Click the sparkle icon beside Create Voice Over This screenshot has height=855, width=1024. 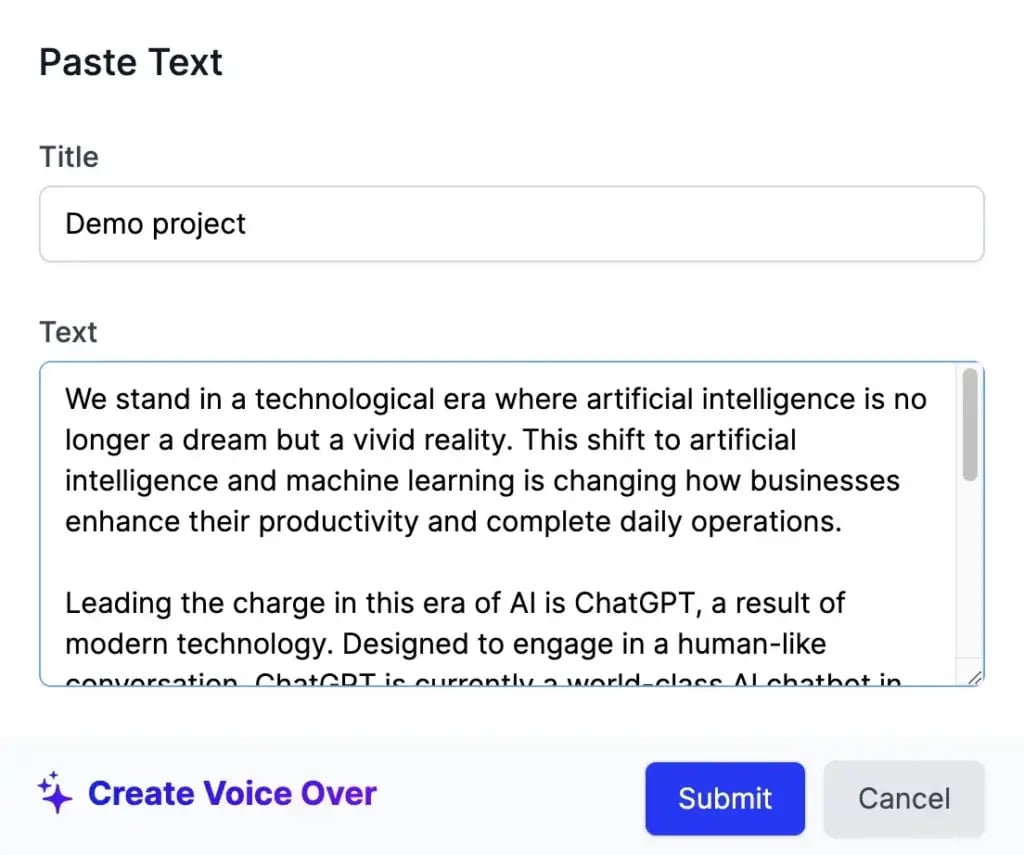pos(55,793)
